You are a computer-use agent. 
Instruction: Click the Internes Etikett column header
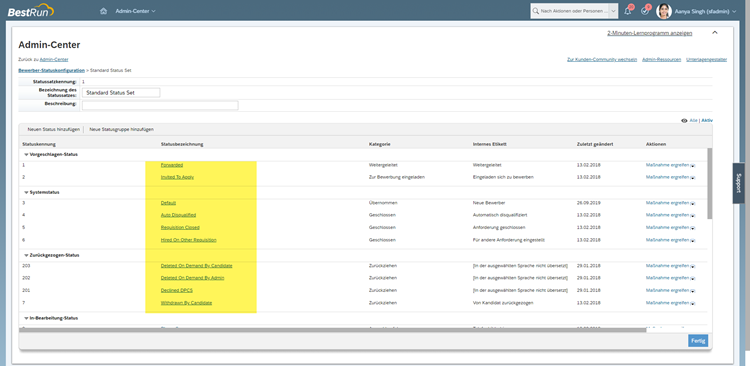point(490,144)
